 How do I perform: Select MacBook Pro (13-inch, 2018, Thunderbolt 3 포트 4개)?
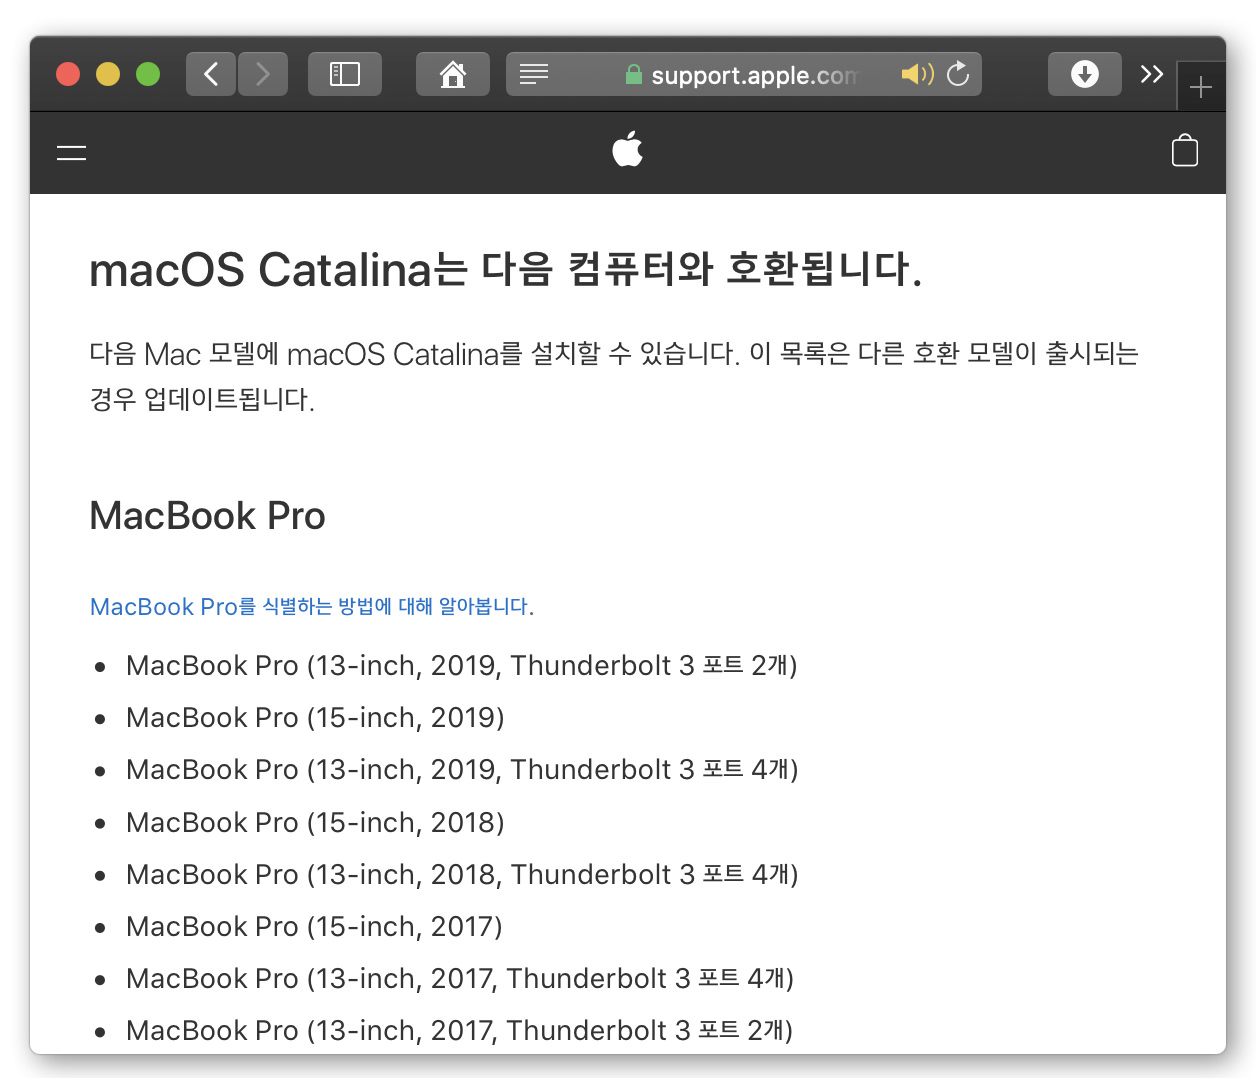click(462, 875)
